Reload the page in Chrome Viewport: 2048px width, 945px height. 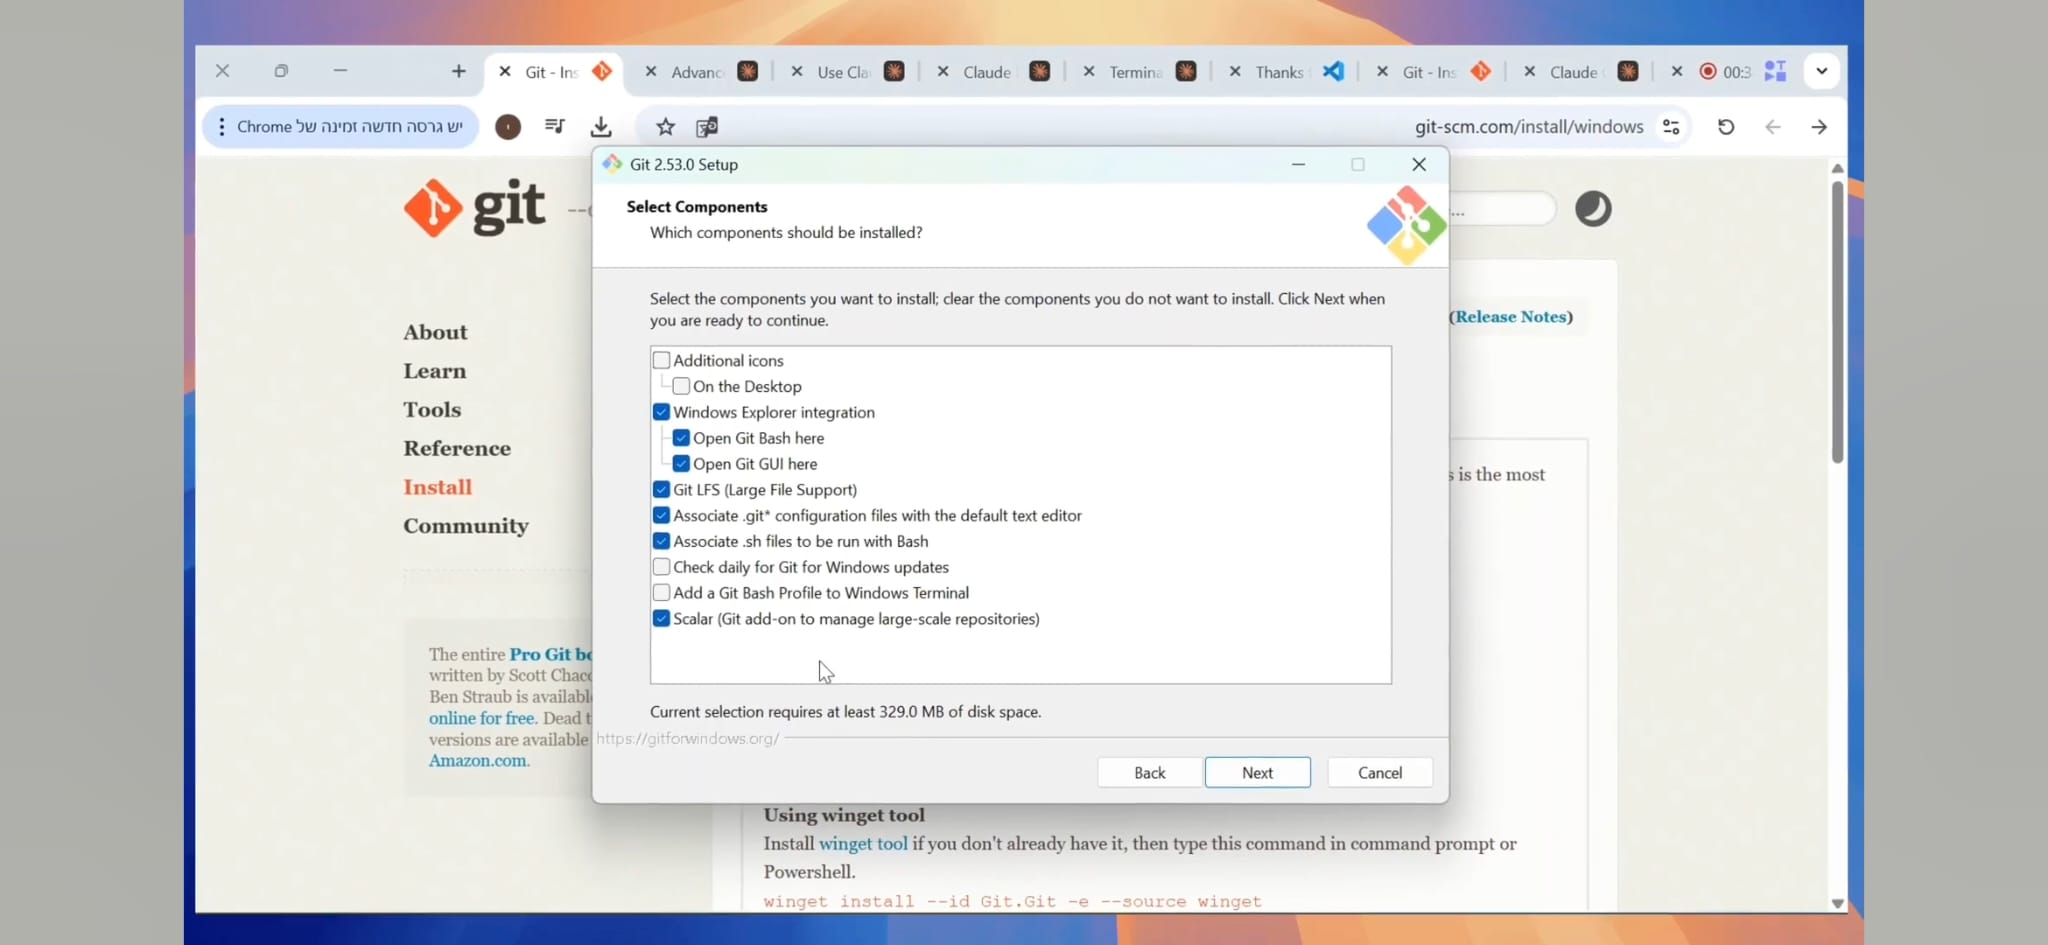1726,127
